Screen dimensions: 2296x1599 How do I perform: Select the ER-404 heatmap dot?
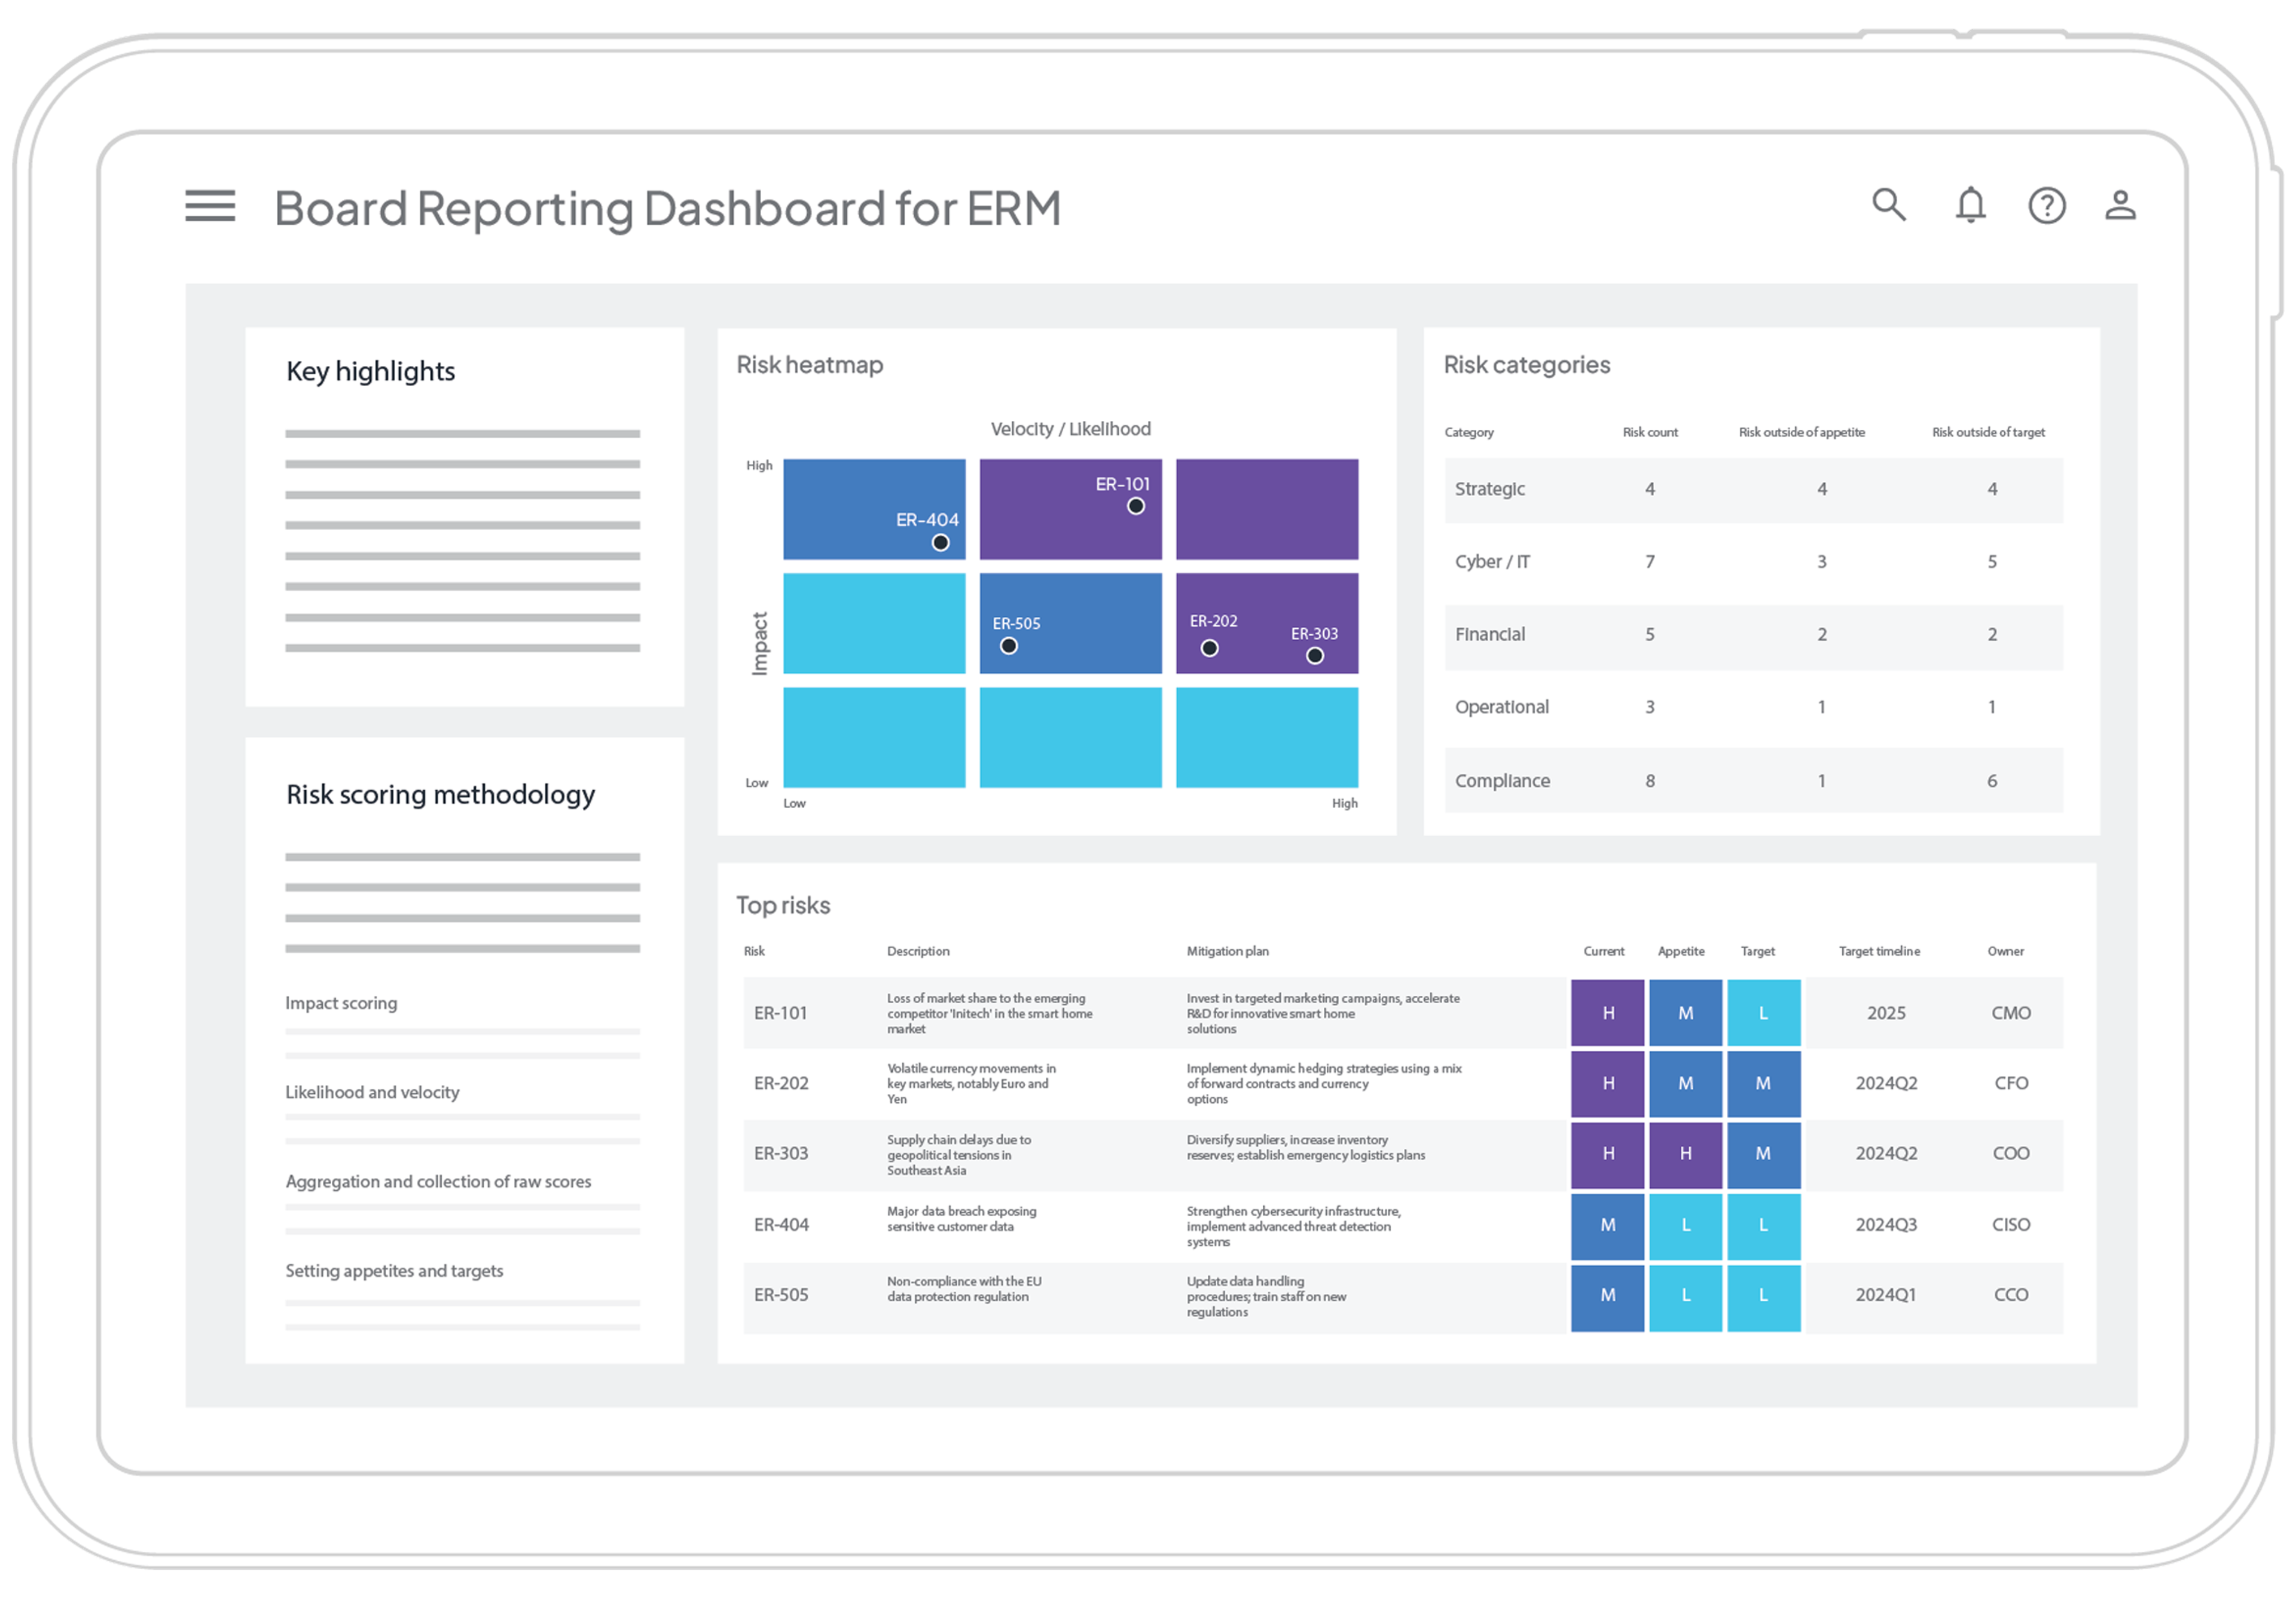pyautogui.click(x=940, y=543)
